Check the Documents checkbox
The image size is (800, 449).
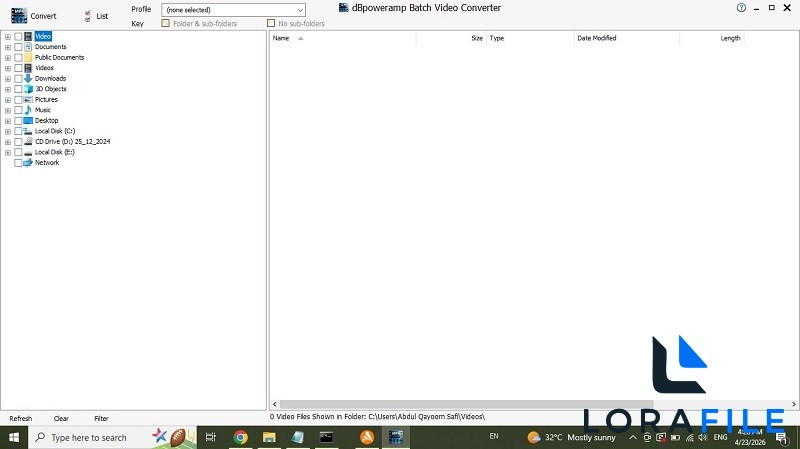coord(18,47)
